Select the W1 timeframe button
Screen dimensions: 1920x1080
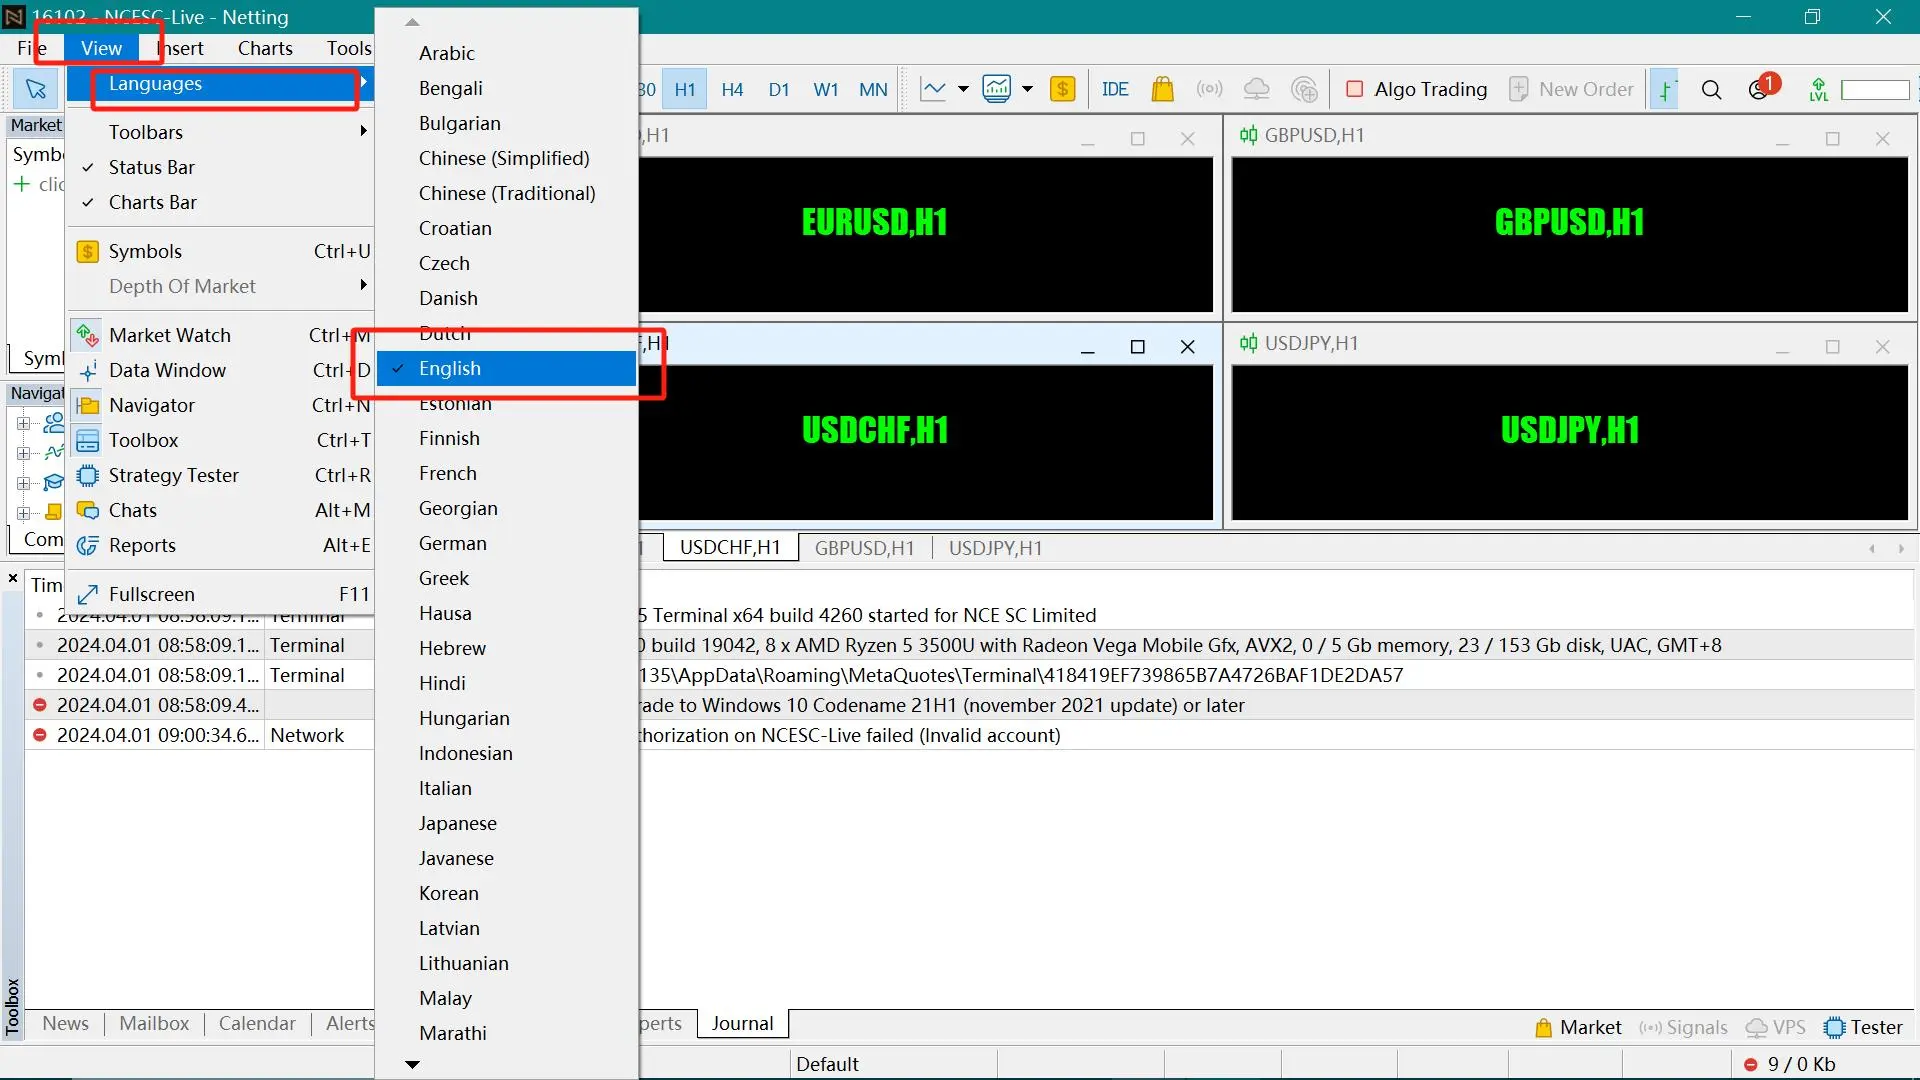pos(826,89)
